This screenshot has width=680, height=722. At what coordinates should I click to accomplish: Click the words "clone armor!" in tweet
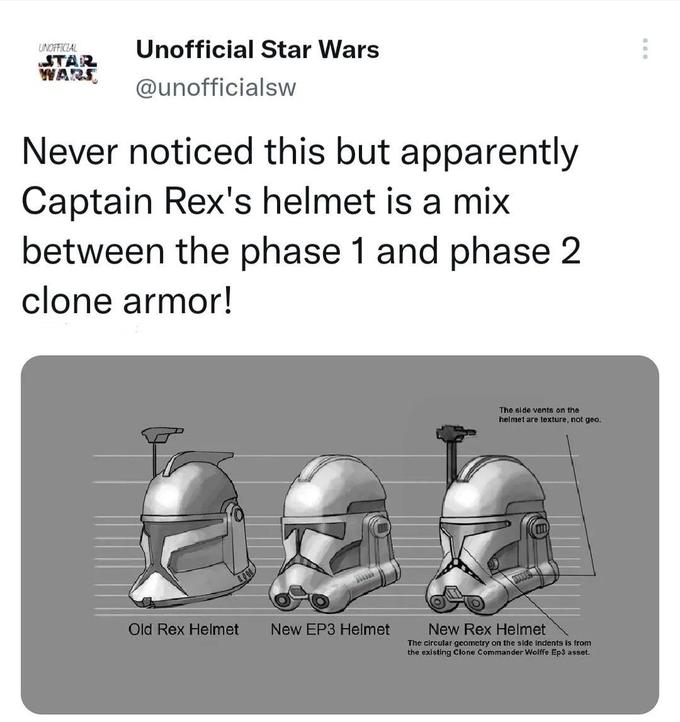click(126, 297)
